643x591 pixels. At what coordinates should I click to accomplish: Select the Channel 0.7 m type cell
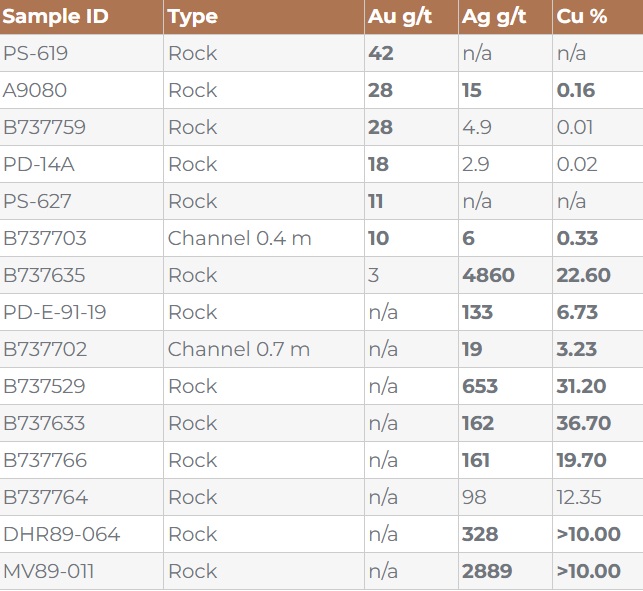pyautogui.click(x=239, y=350)
